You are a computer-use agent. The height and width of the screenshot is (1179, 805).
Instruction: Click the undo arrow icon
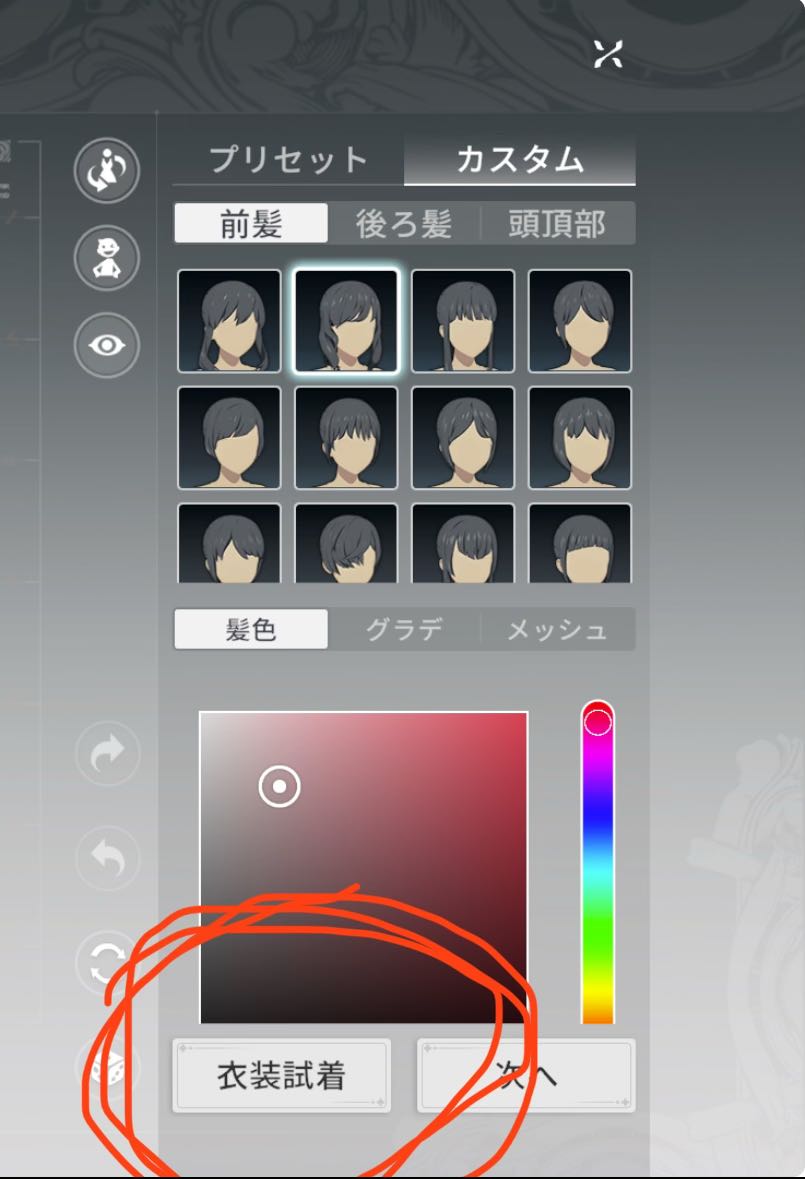pyautogui.click(x=107, y=857)
